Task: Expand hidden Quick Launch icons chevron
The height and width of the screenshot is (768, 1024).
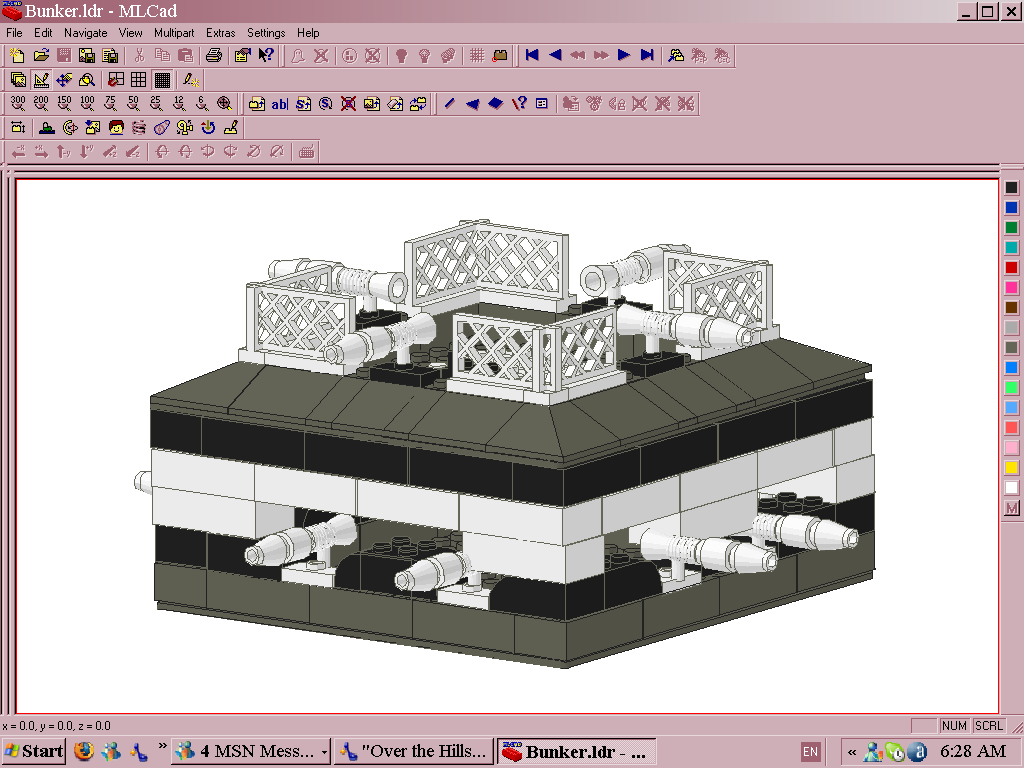Action: (162, 746)
